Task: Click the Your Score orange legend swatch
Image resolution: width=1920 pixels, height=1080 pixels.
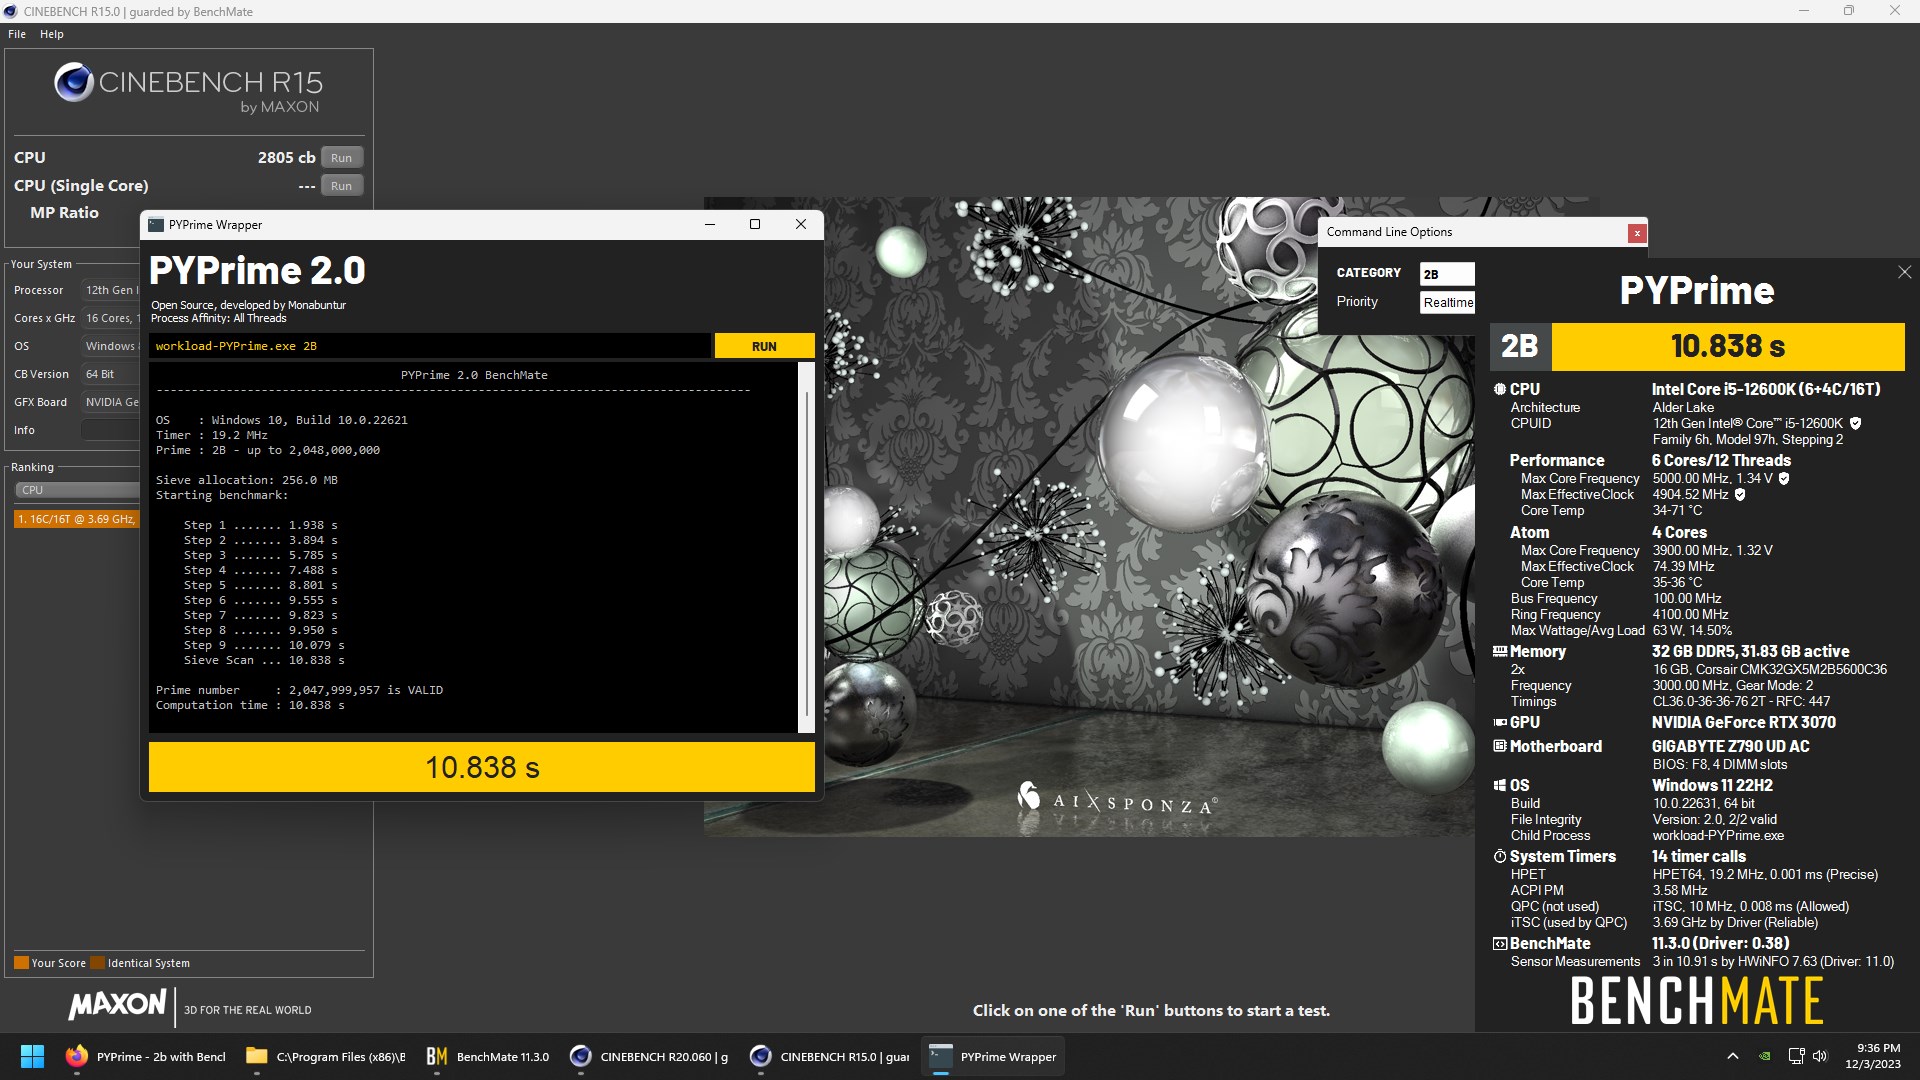Action: pos(21,963)
